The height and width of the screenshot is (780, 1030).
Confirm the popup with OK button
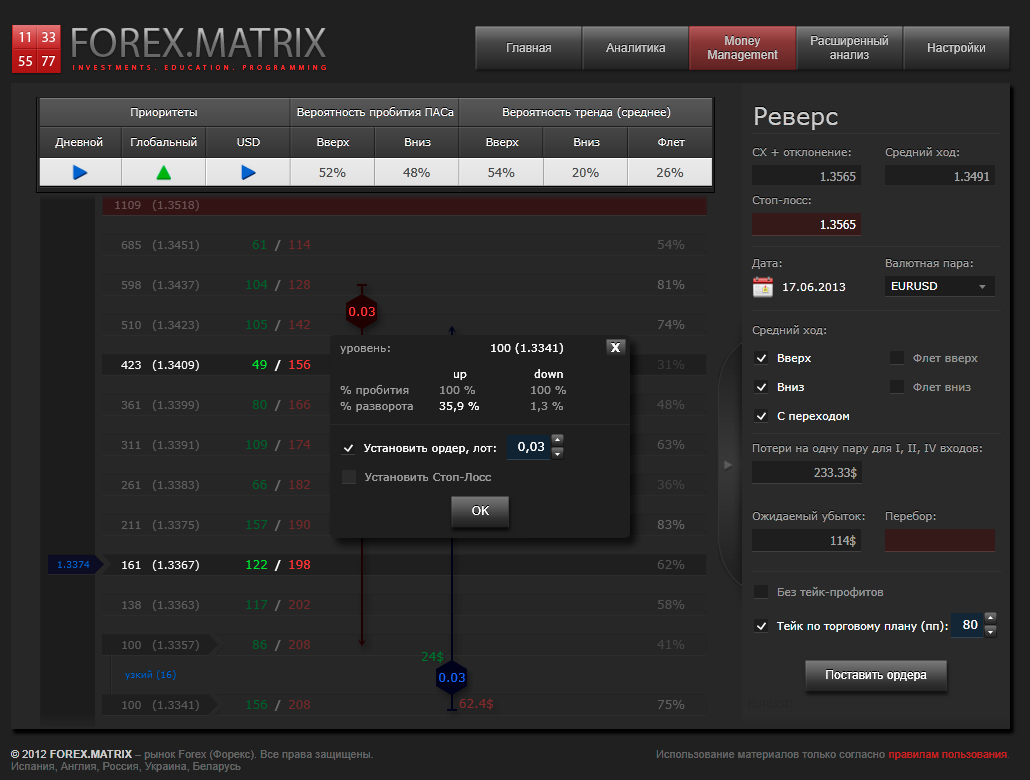480,511
